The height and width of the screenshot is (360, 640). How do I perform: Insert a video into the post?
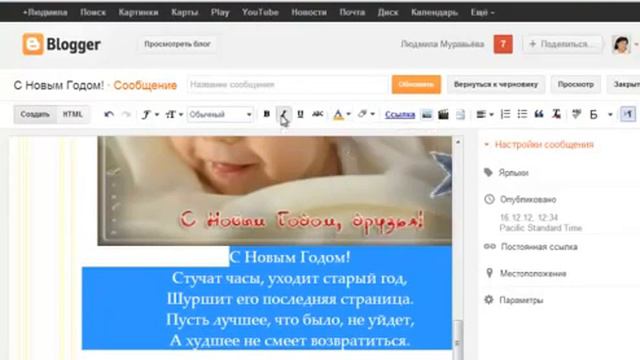[x=443, y=115]
